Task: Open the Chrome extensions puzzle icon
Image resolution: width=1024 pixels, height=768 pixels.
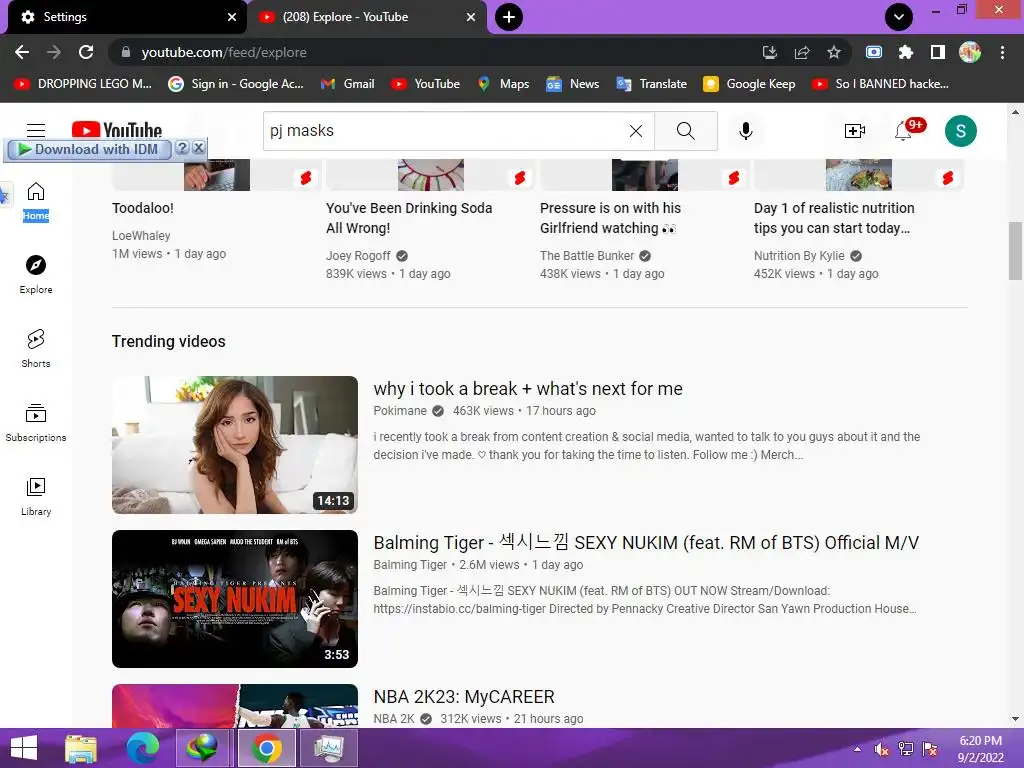Action: [x=905, y=52]
